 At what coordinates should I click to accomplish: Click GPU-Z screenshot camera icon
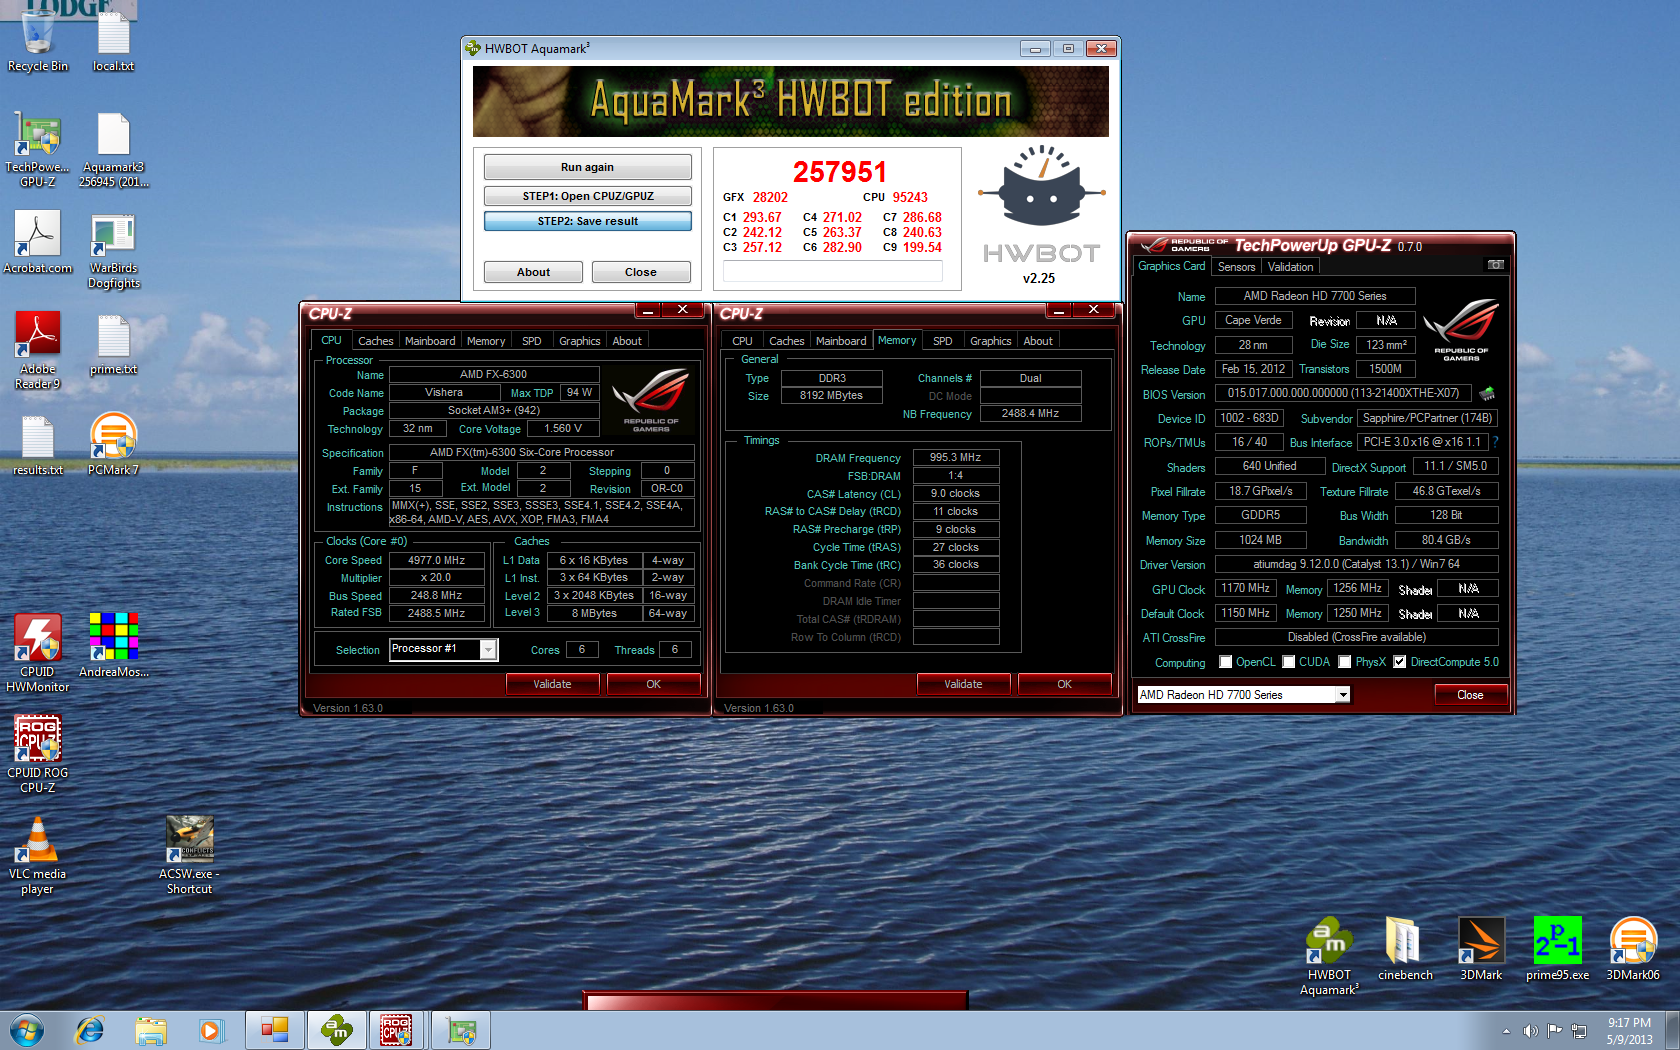tap(1495, 265)
